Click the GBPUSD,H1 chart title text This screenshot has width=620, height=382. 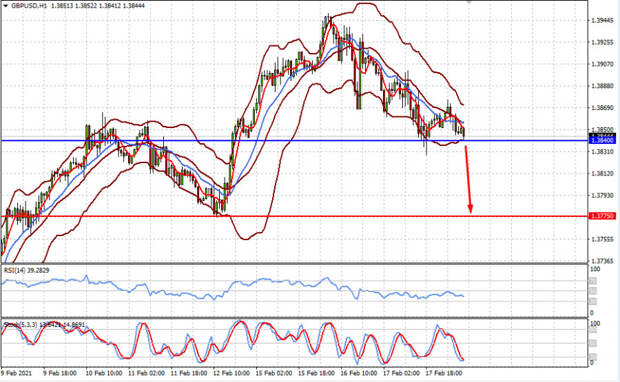[29, 6]
